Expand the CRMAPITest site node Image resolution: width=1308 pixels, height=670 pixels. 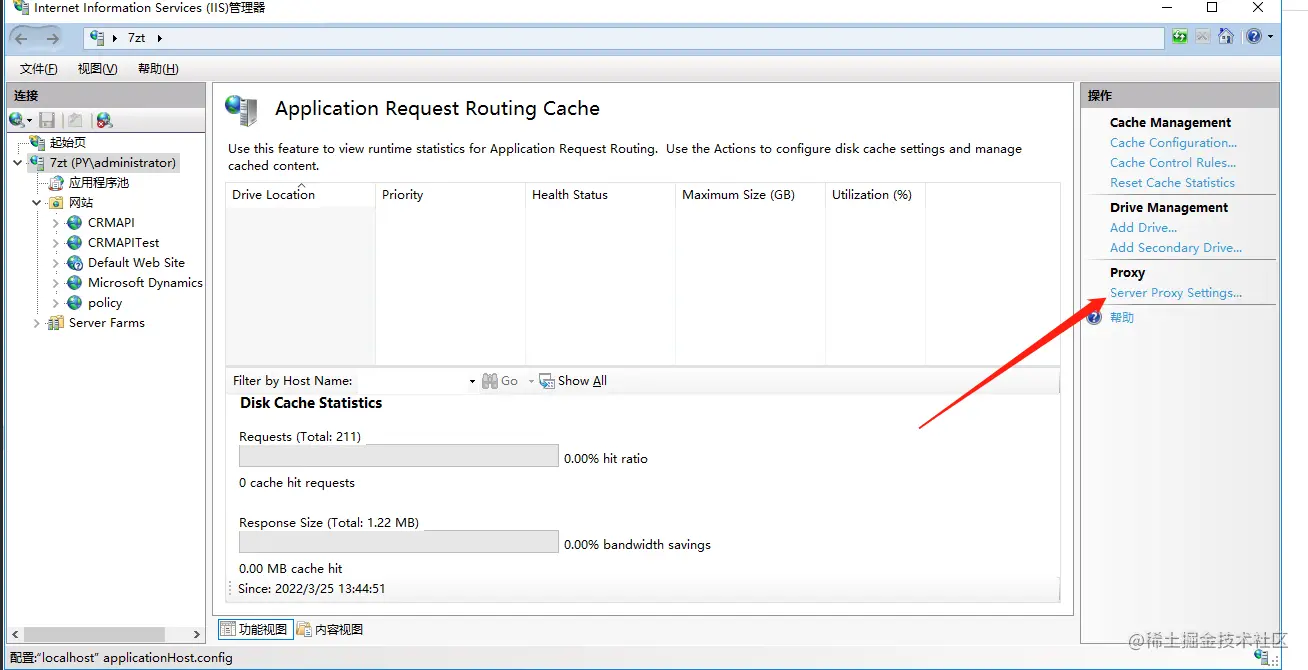pos(56,243)
